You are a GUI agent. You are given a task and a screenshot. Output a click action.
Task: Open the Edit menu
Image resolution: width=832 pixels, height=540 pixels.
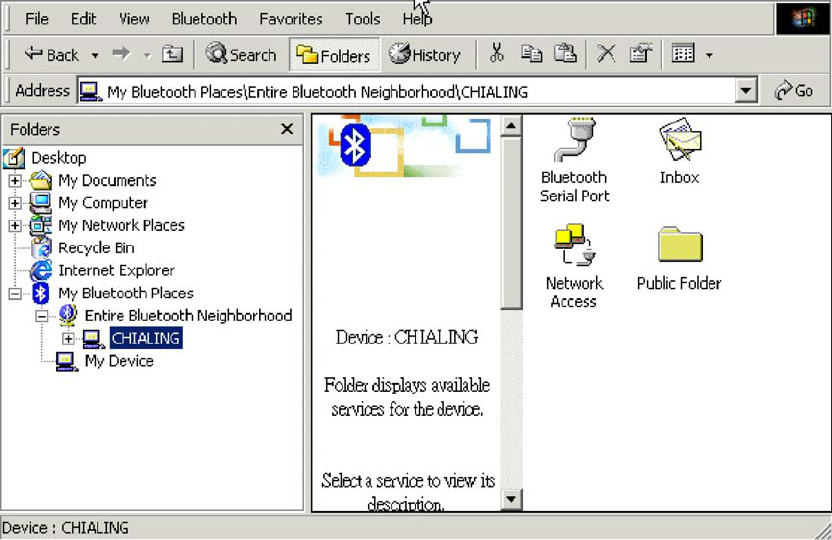pos(83,19)
